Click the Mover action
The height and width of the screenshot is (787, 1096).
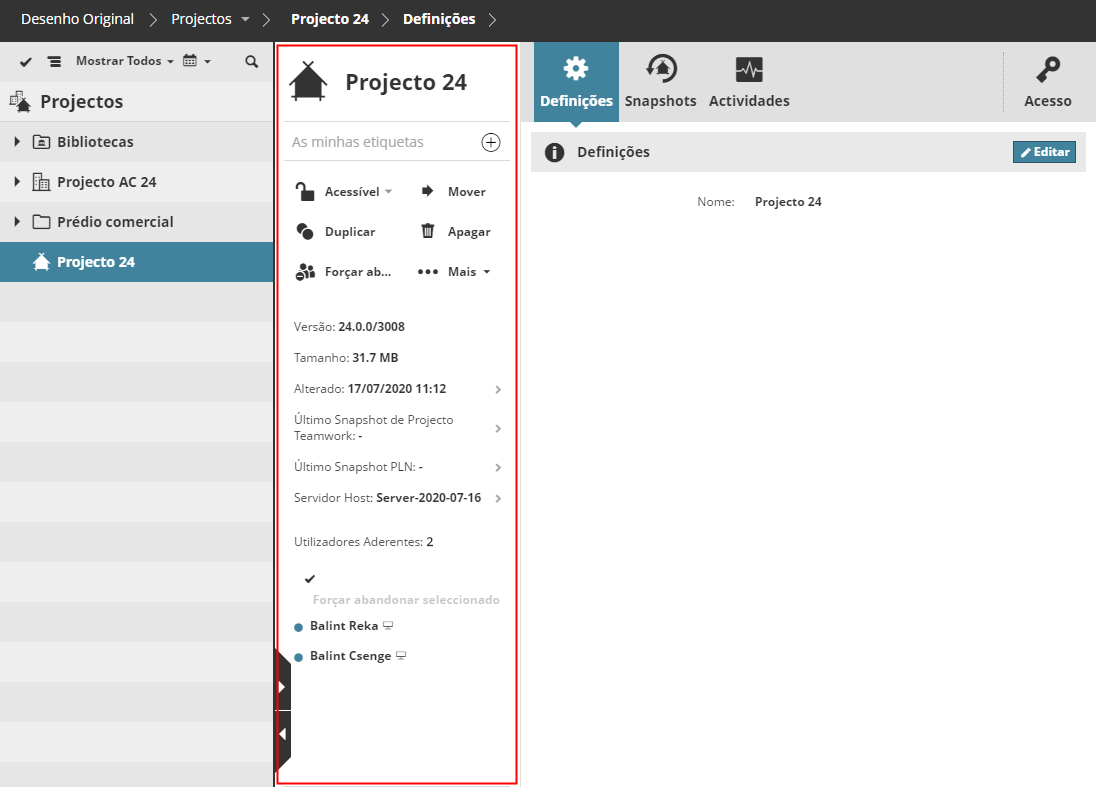(453, 192)
